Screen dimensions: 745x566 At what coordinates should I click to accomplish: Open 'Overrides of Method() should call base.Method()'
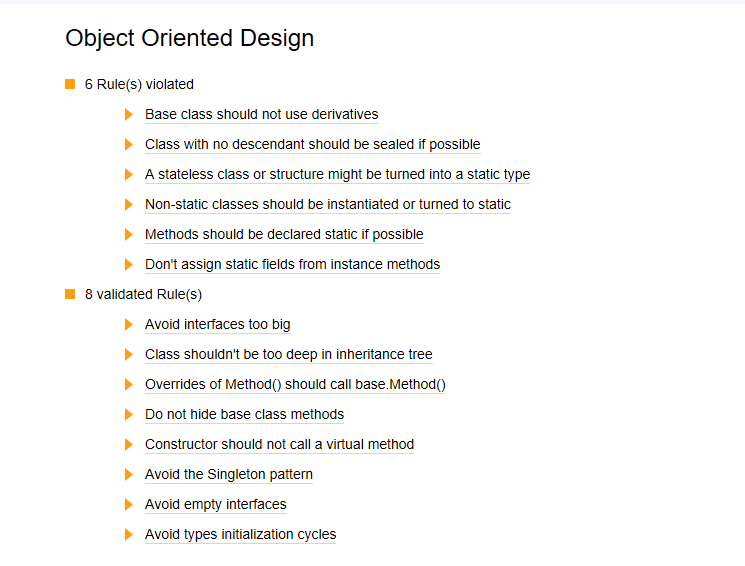(295, 384)
